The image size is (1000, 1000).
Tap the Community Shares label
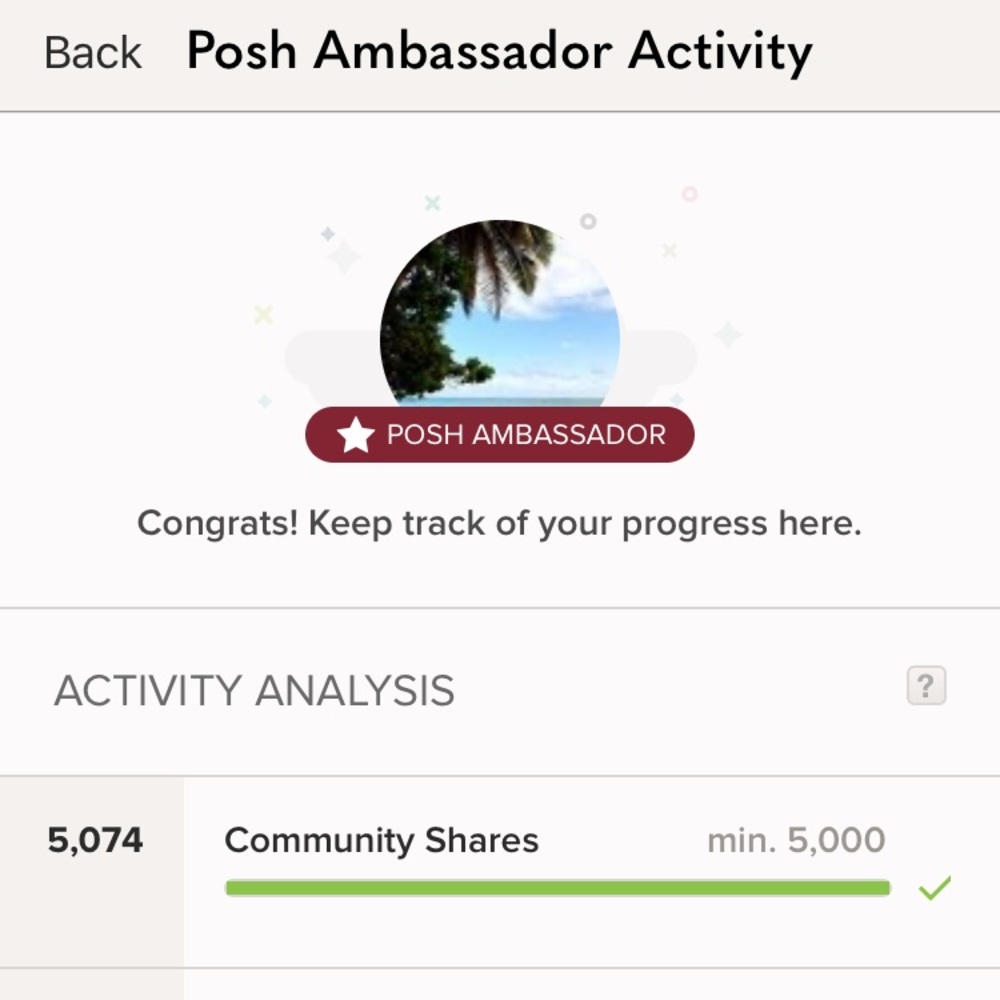click(383, 840)
